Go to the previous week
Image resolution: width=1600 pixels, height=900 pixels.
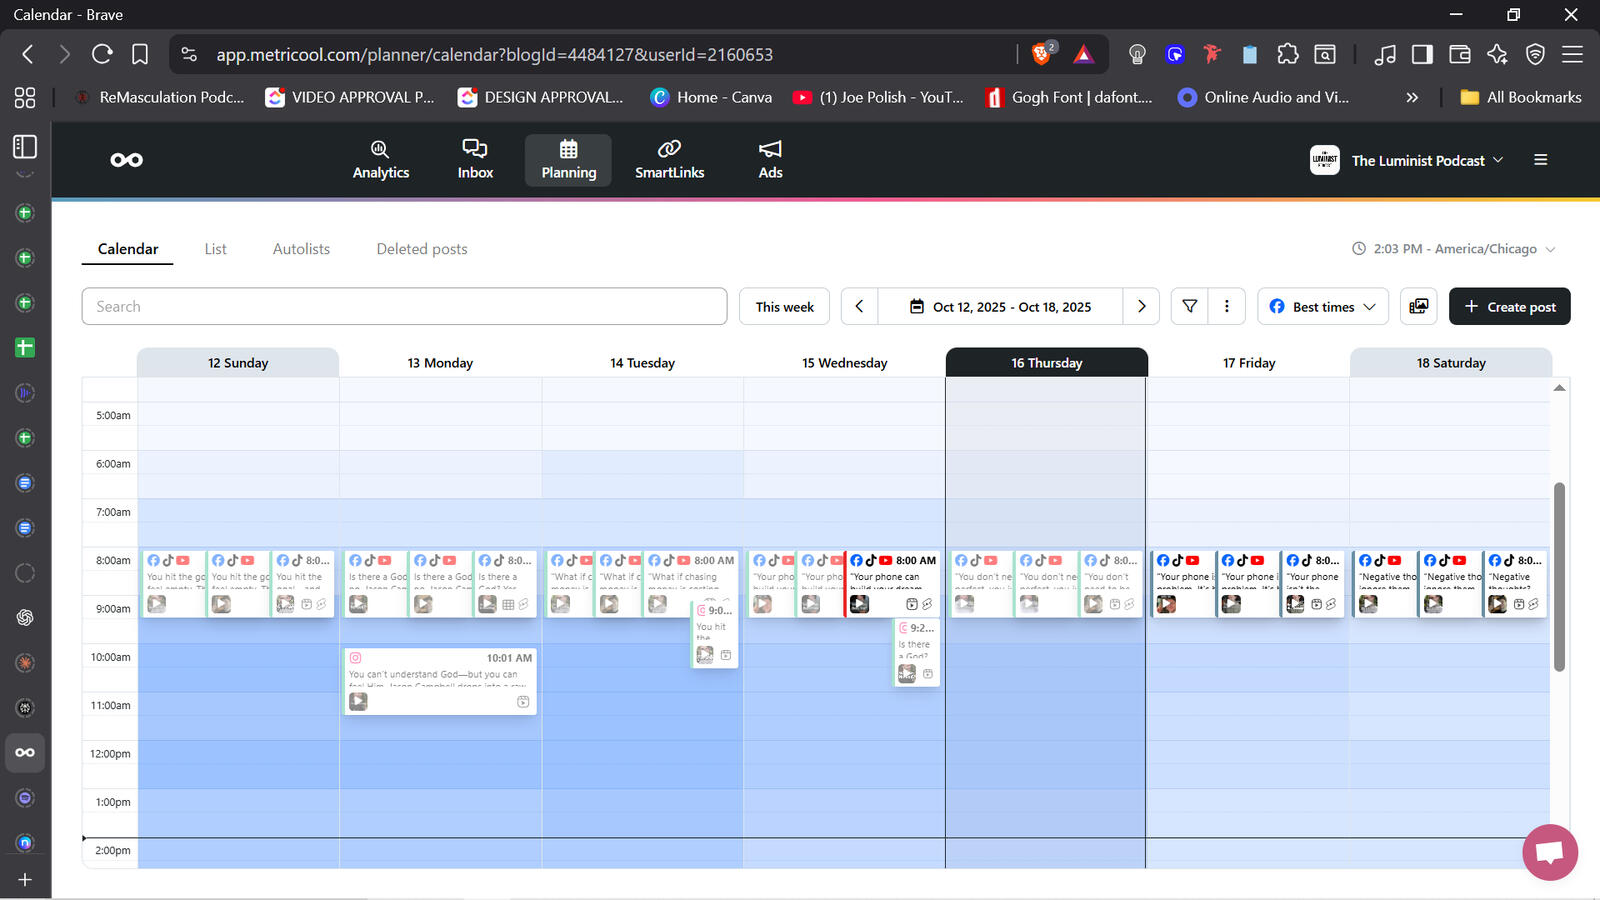point(859,306)
